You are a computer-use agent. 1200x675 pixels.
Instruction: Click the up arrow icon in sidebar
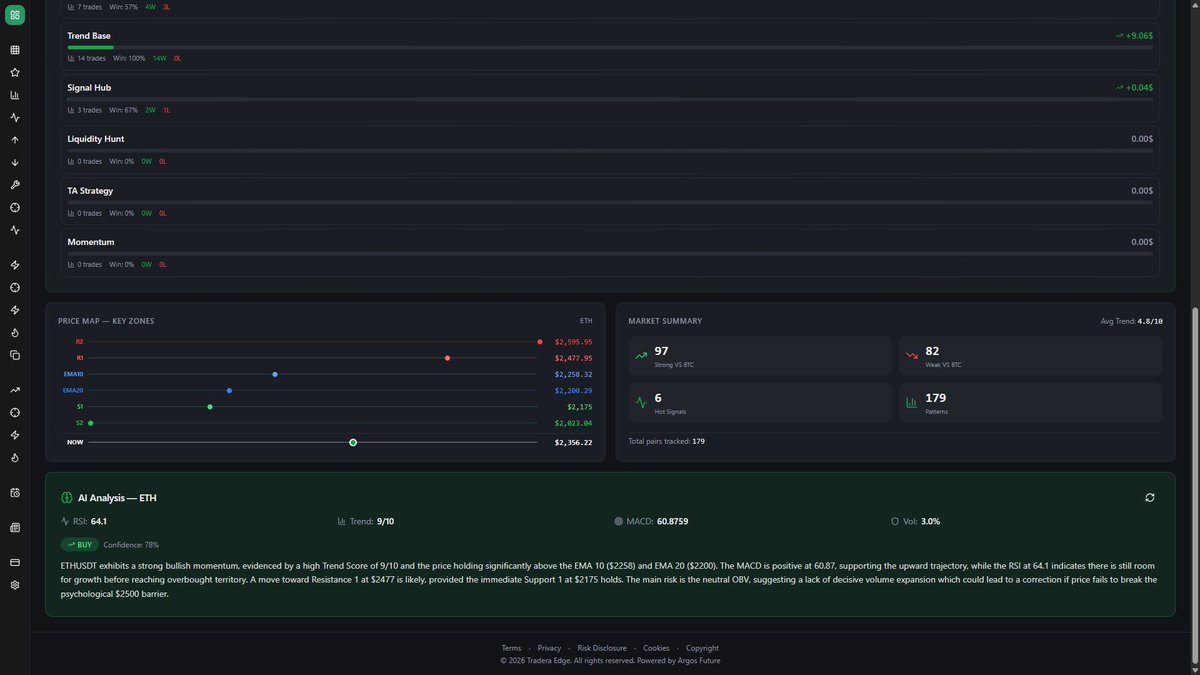point(15,140)
